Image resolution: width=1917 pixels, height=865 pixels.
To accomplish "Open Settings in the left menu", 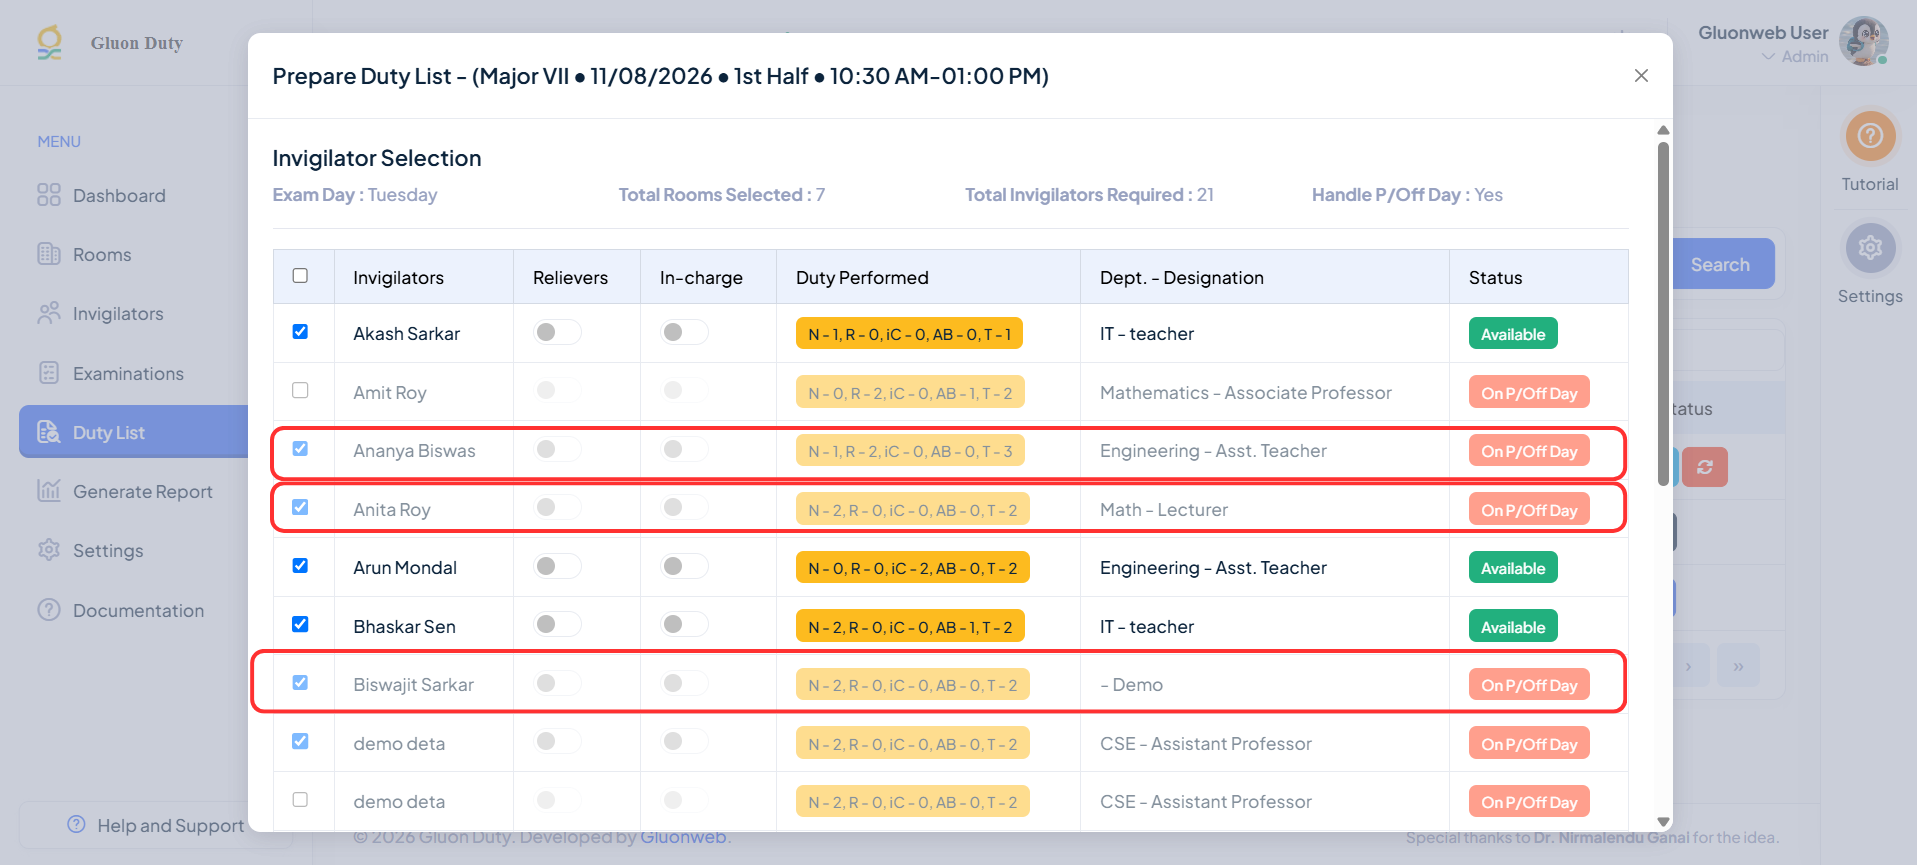I will [x=108, y=551].
